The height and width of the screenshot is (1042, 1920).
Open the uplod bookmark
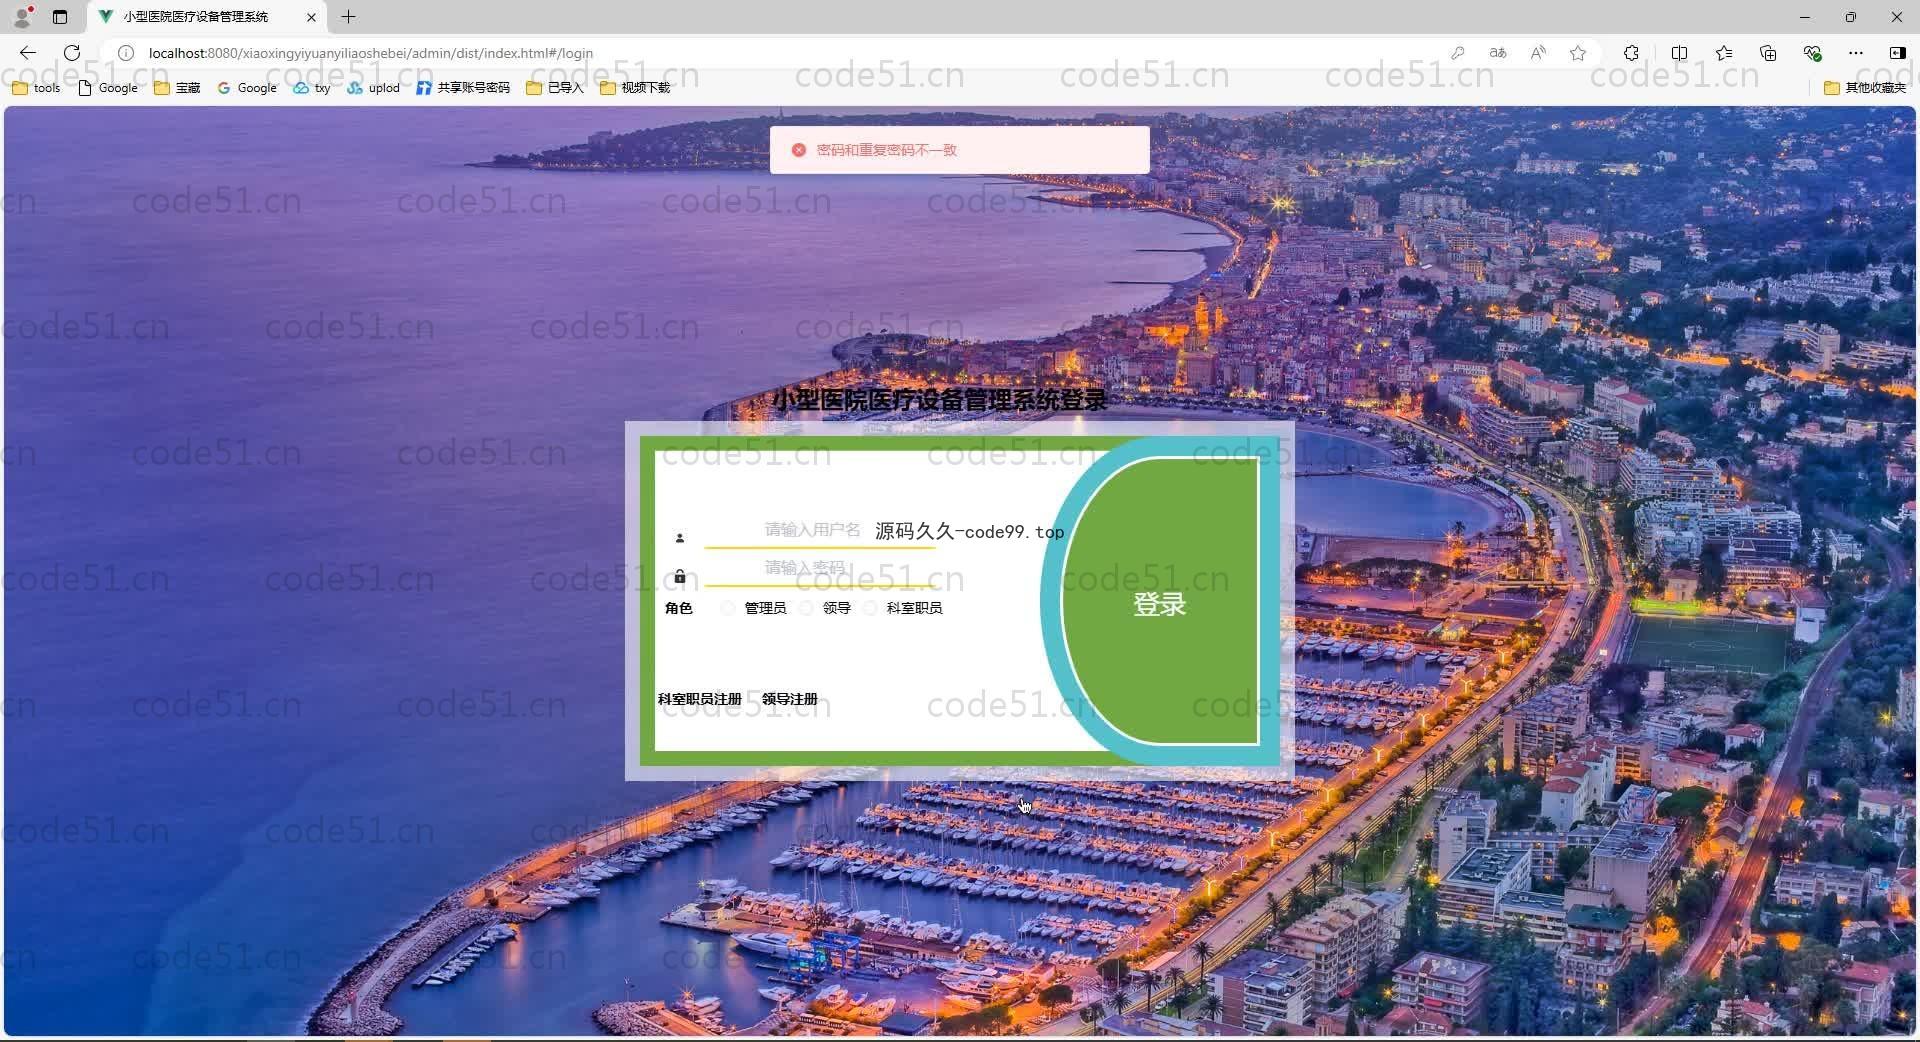pyautogui.click(x=373, y=88)
